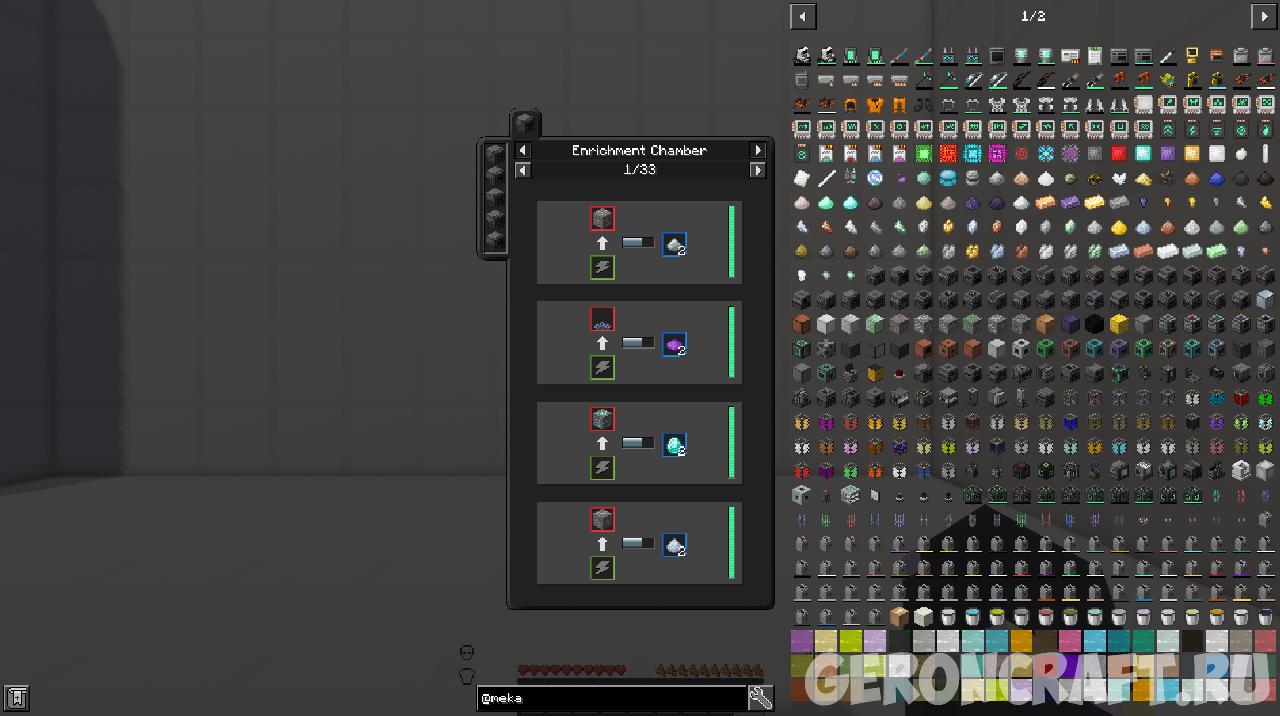The height and width of the screenshot is (716, 1280).
Task: Click the red-bordered ore input in first recipe
Action: (602, 219)
